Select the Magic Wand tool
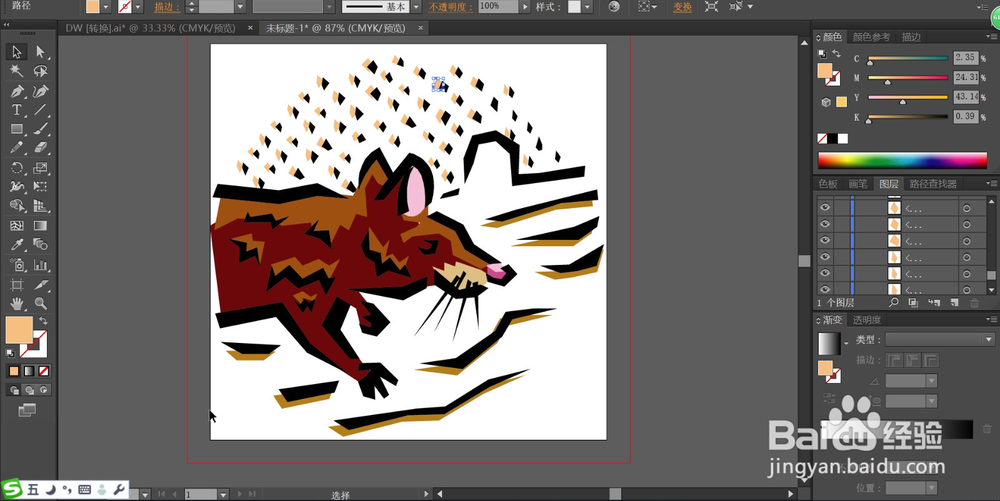The image size is (1000, 501). 17,71
